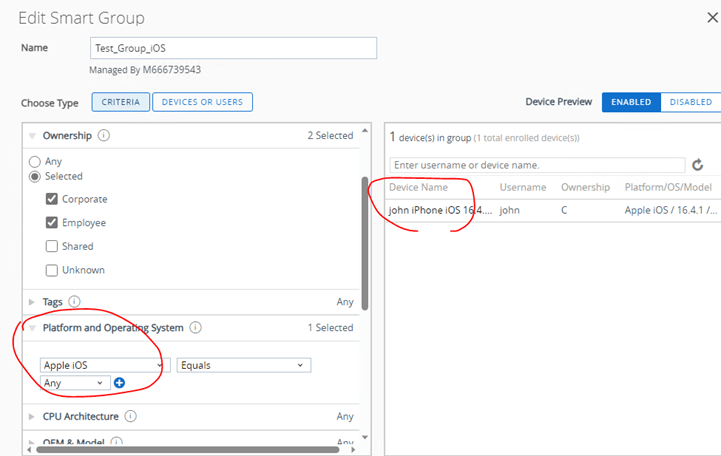Check the Unknown ownership checkbox
The image size is (721, 456).
coord(51,270)
